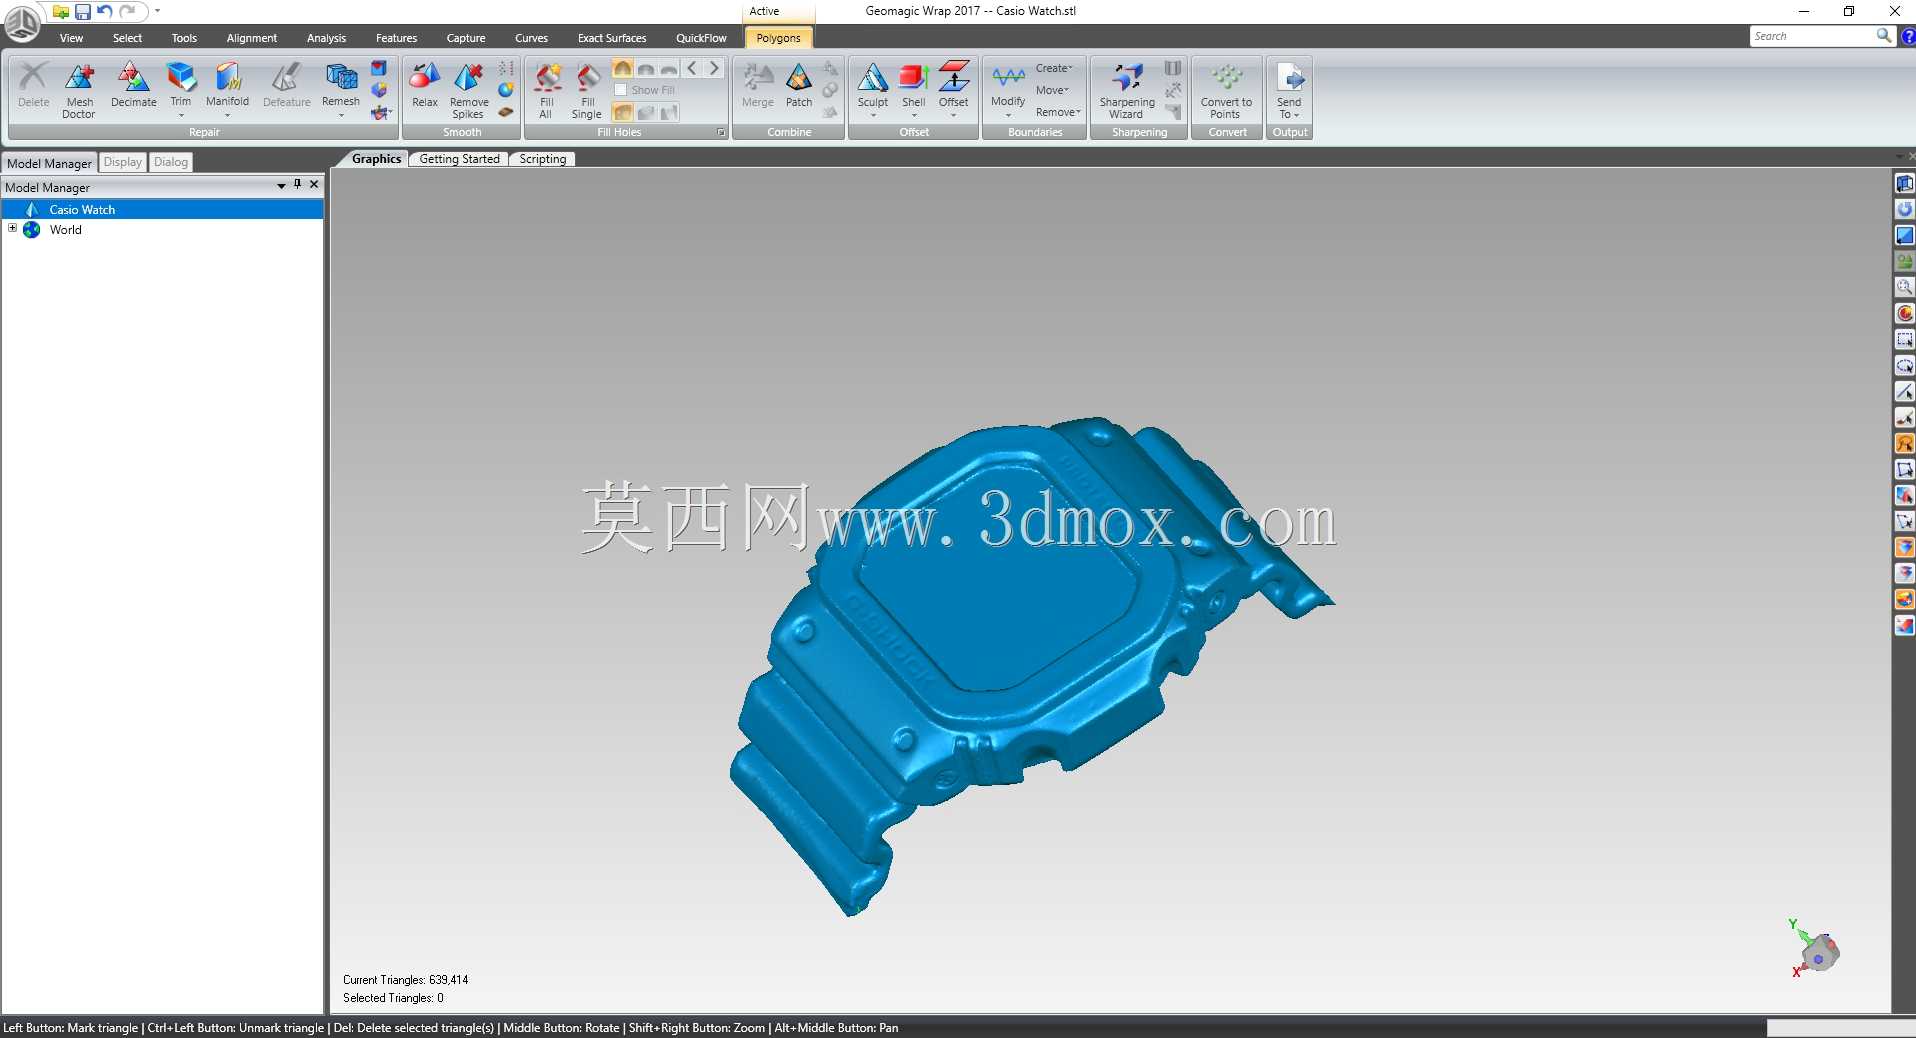
Task: Click the reset view rotation icon in right toolbar
Action: click(x=1904, y=210)
